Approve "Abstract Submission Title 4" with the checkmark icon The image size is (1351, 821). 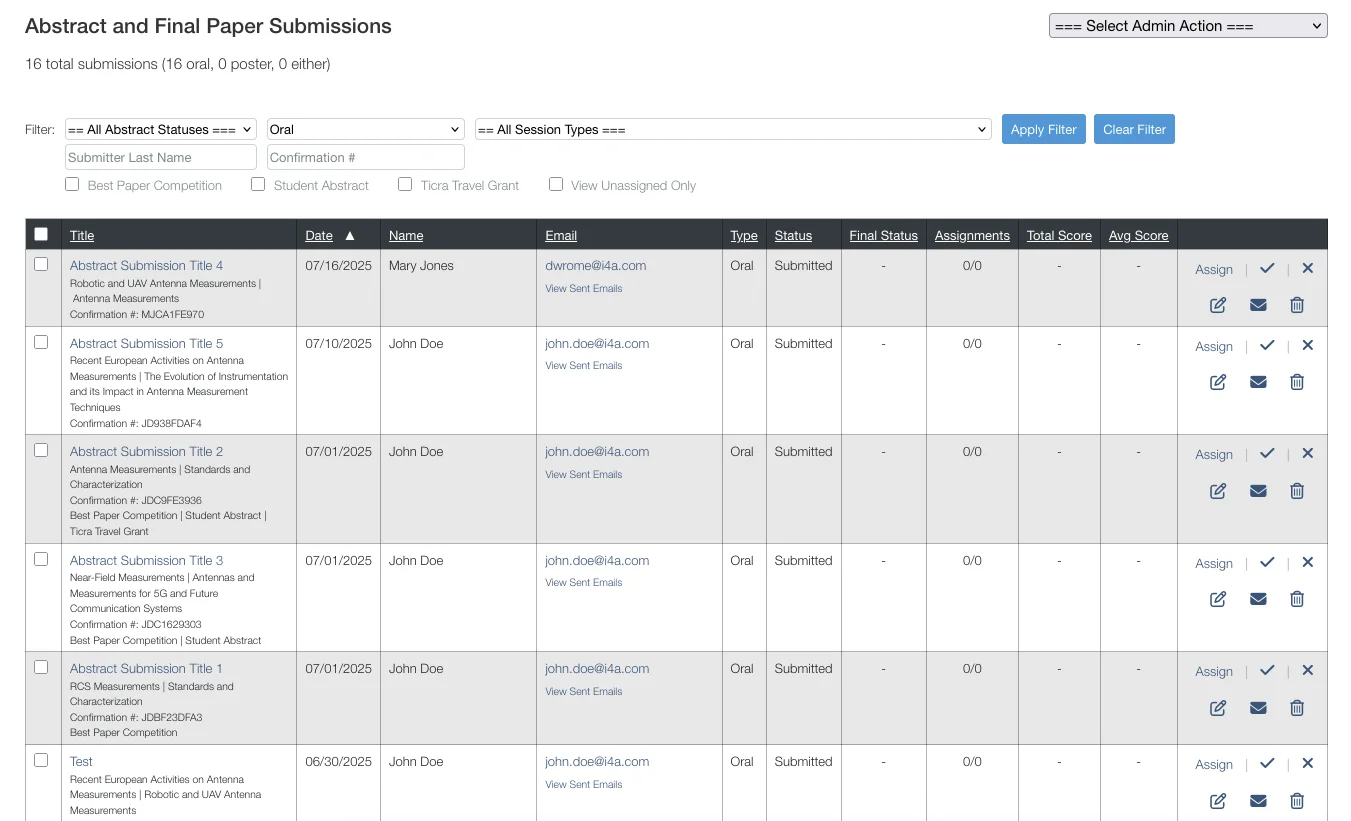(x=1267, y=268)
